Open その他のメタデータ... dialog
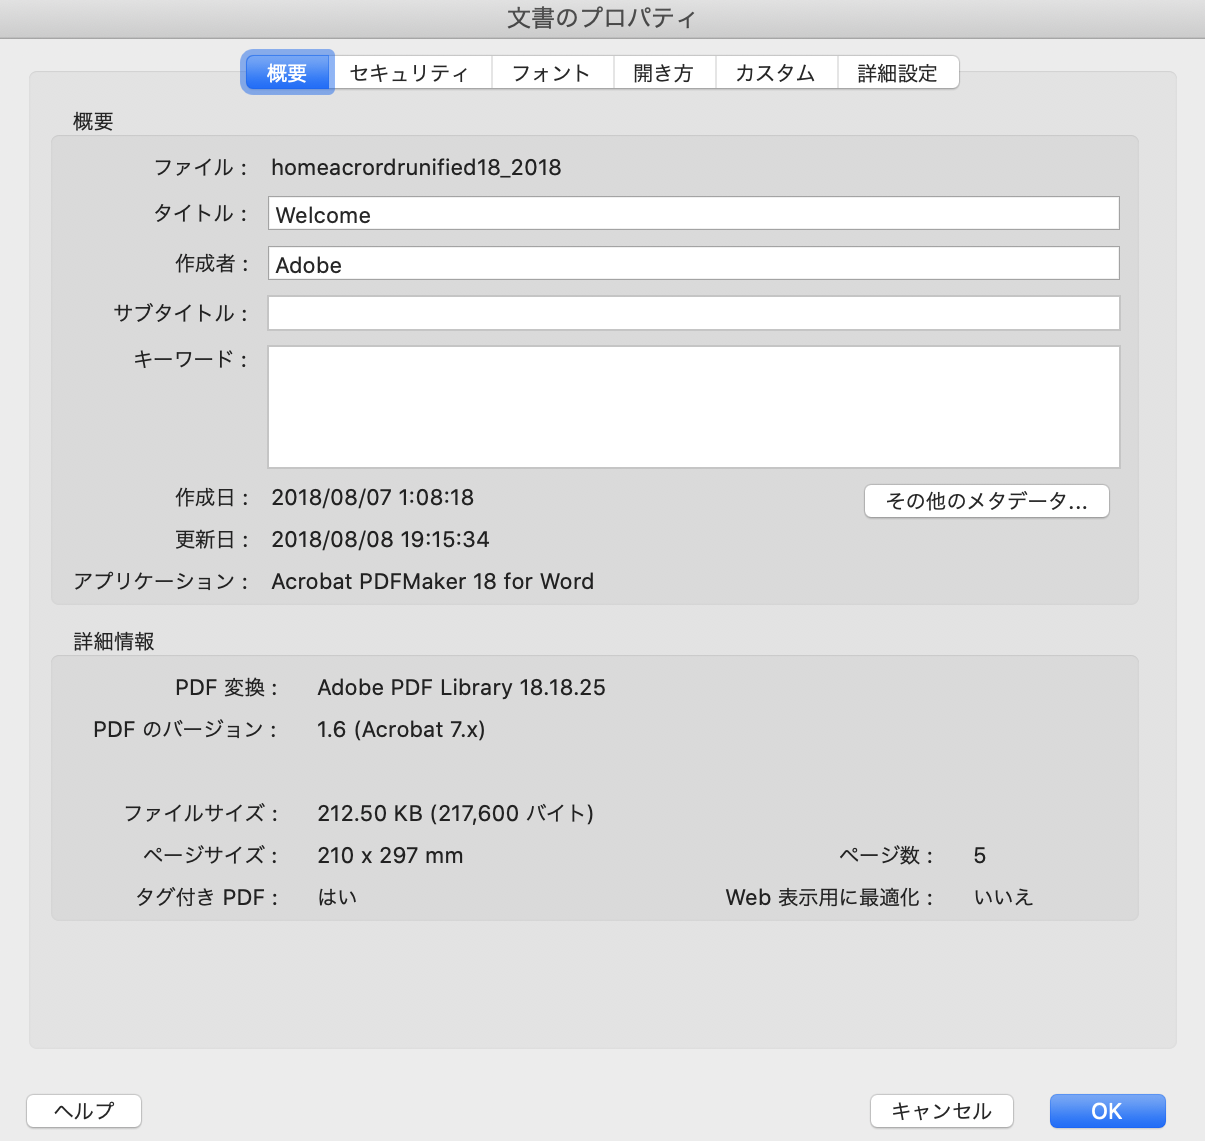Image resolution: width=1205 pixels, height=1141 pixels. [x=986, y=501]
